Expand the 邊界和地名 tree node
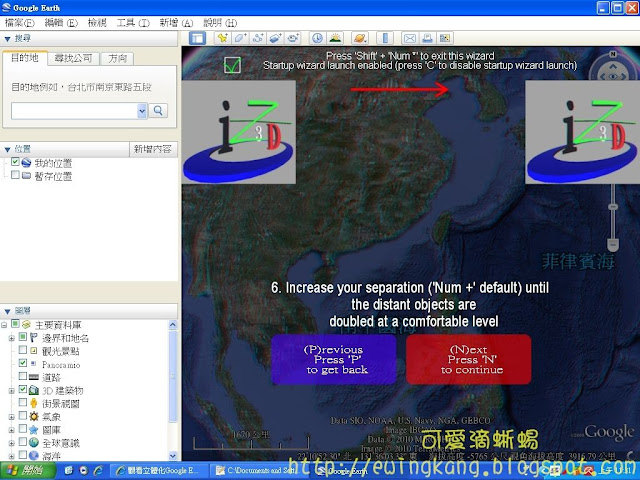640x480 pixels. pos(12,338)
